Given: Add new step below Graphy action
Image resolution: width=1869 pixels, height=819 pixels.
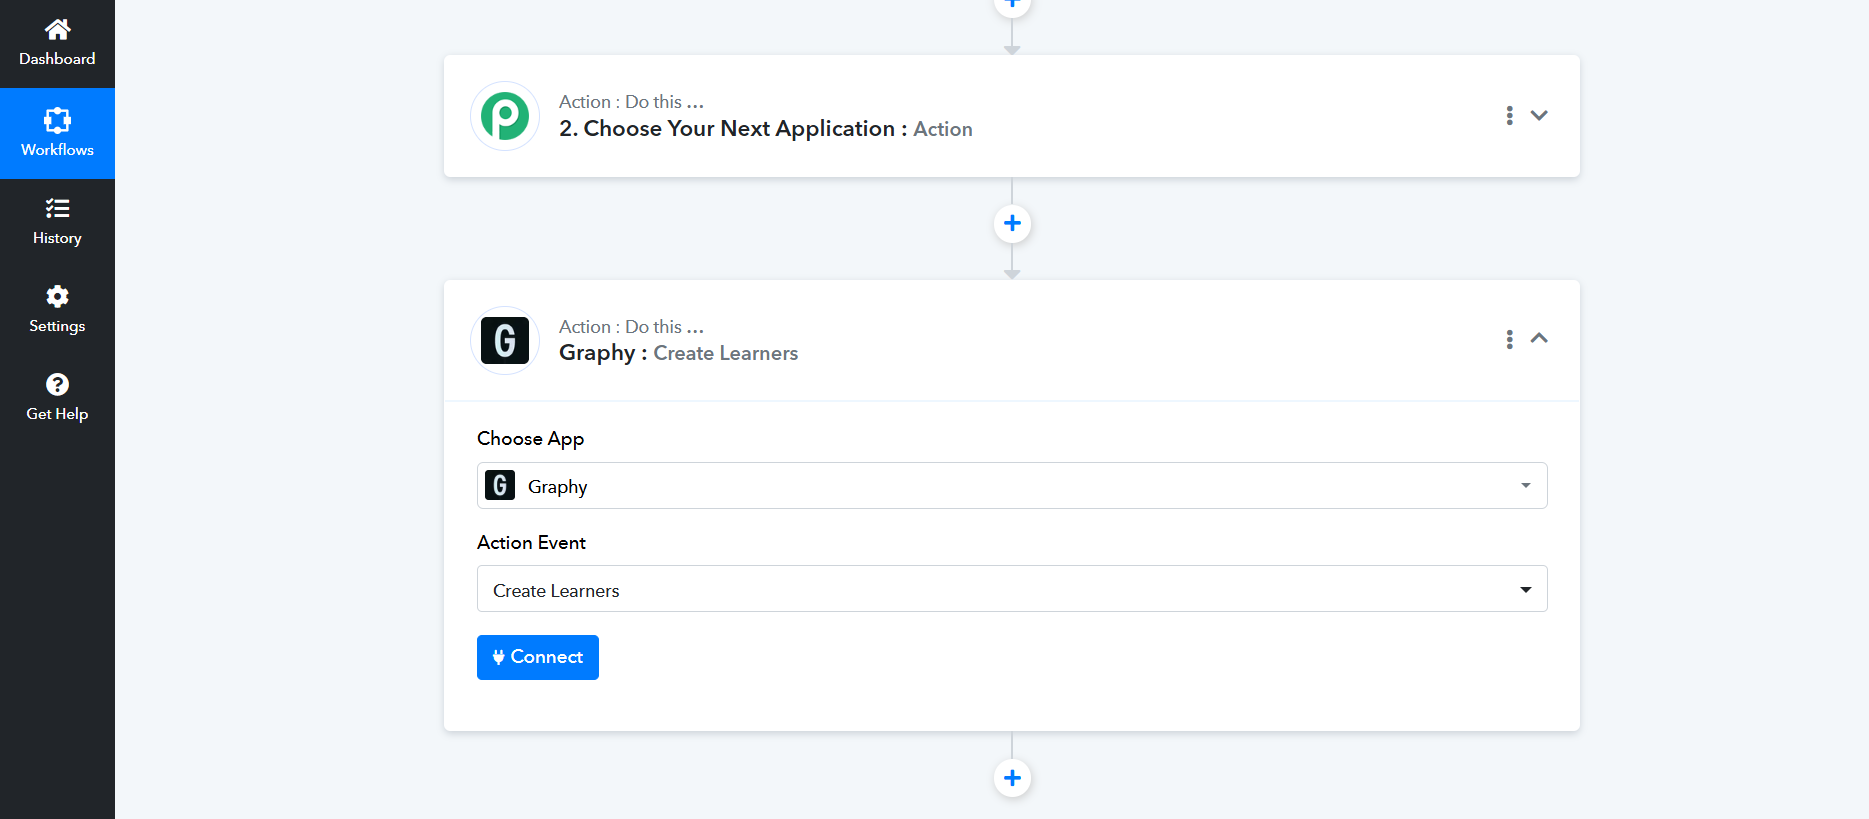Looking at the screenshot, I should (x=1012, y=778).
